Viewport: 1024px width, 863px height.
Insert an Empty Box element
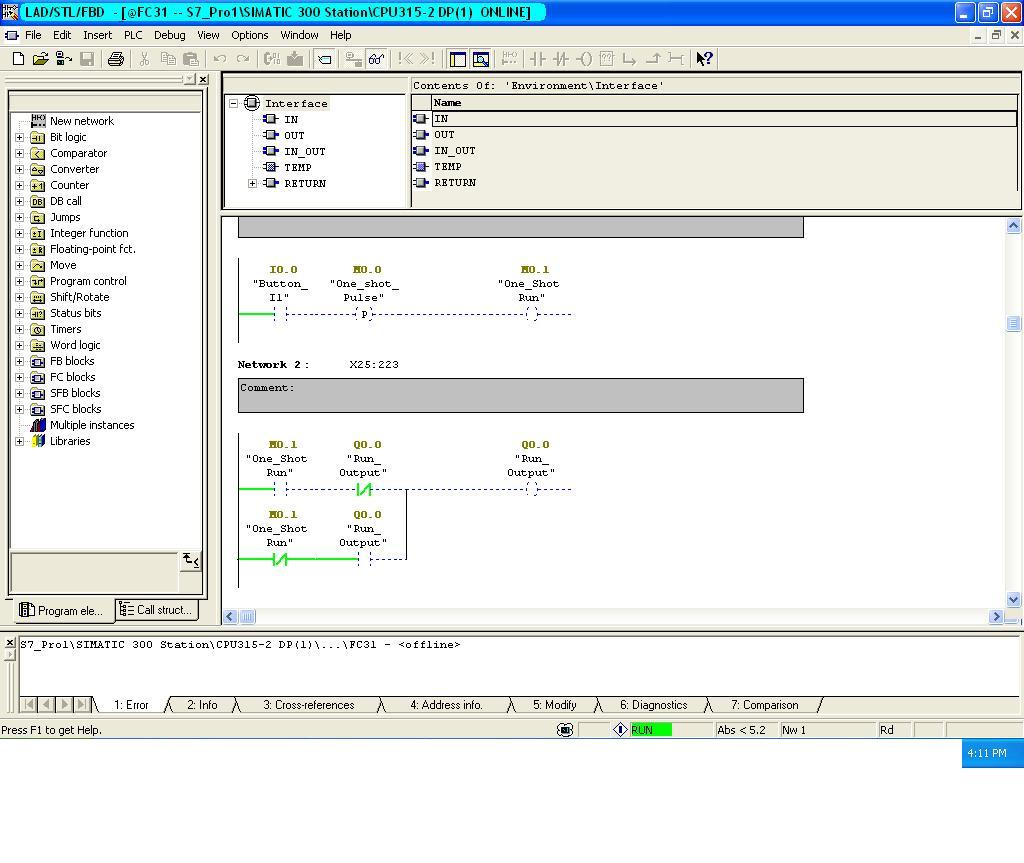point(605,59)
